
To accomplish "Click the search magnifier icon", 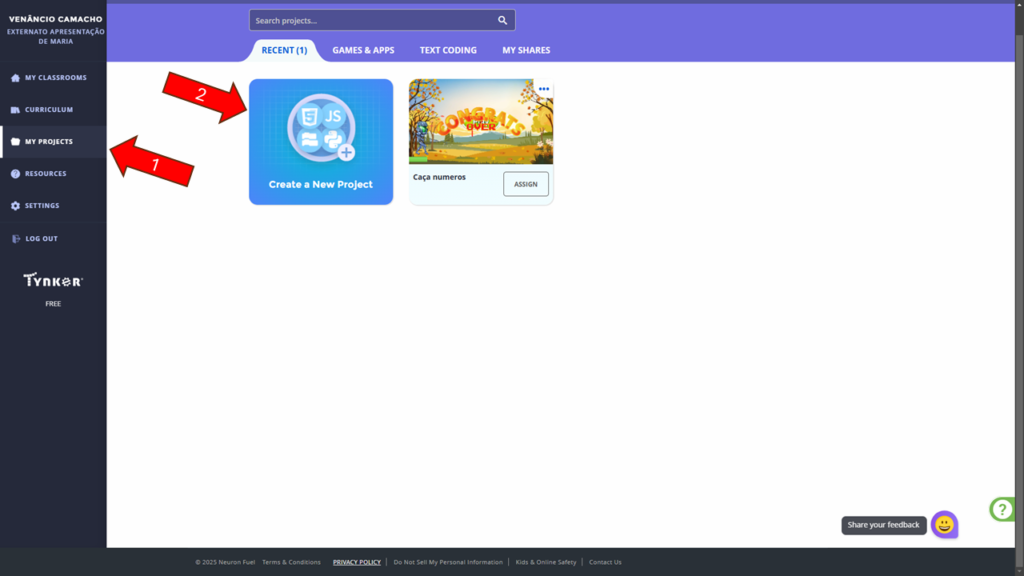I will pyautogui.click(x=503, y=20).
